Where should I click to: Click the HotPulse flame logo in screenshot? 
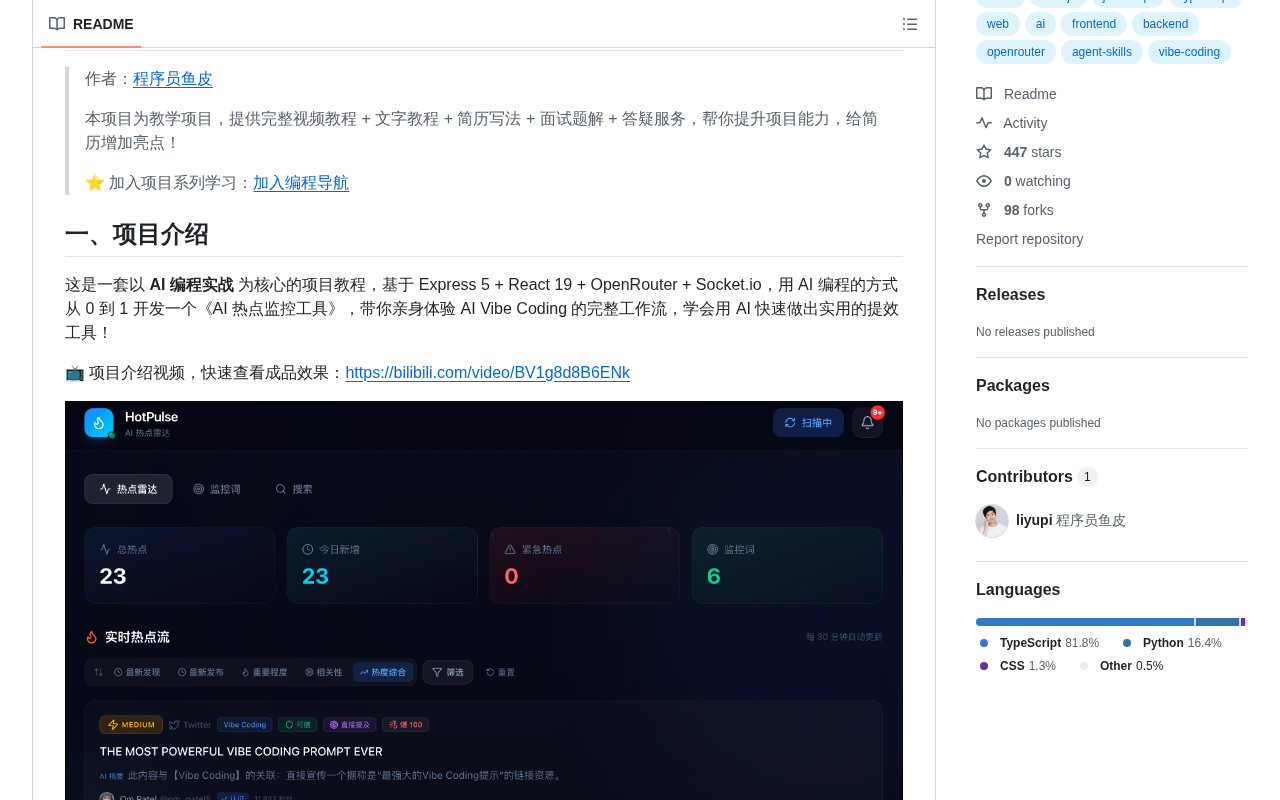99,423
